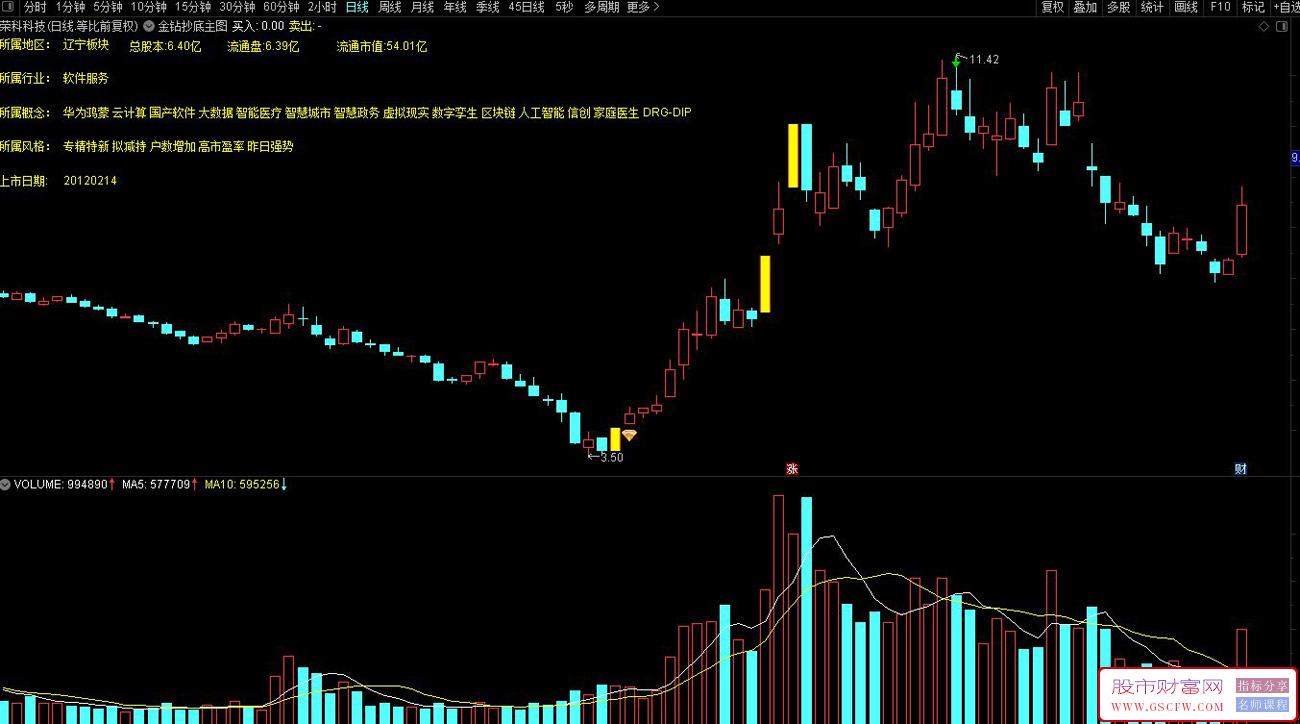The width and height of the screenshot is (1300, 724).
Task: Select the 5秒 period tab
Action: click(565, 7)
